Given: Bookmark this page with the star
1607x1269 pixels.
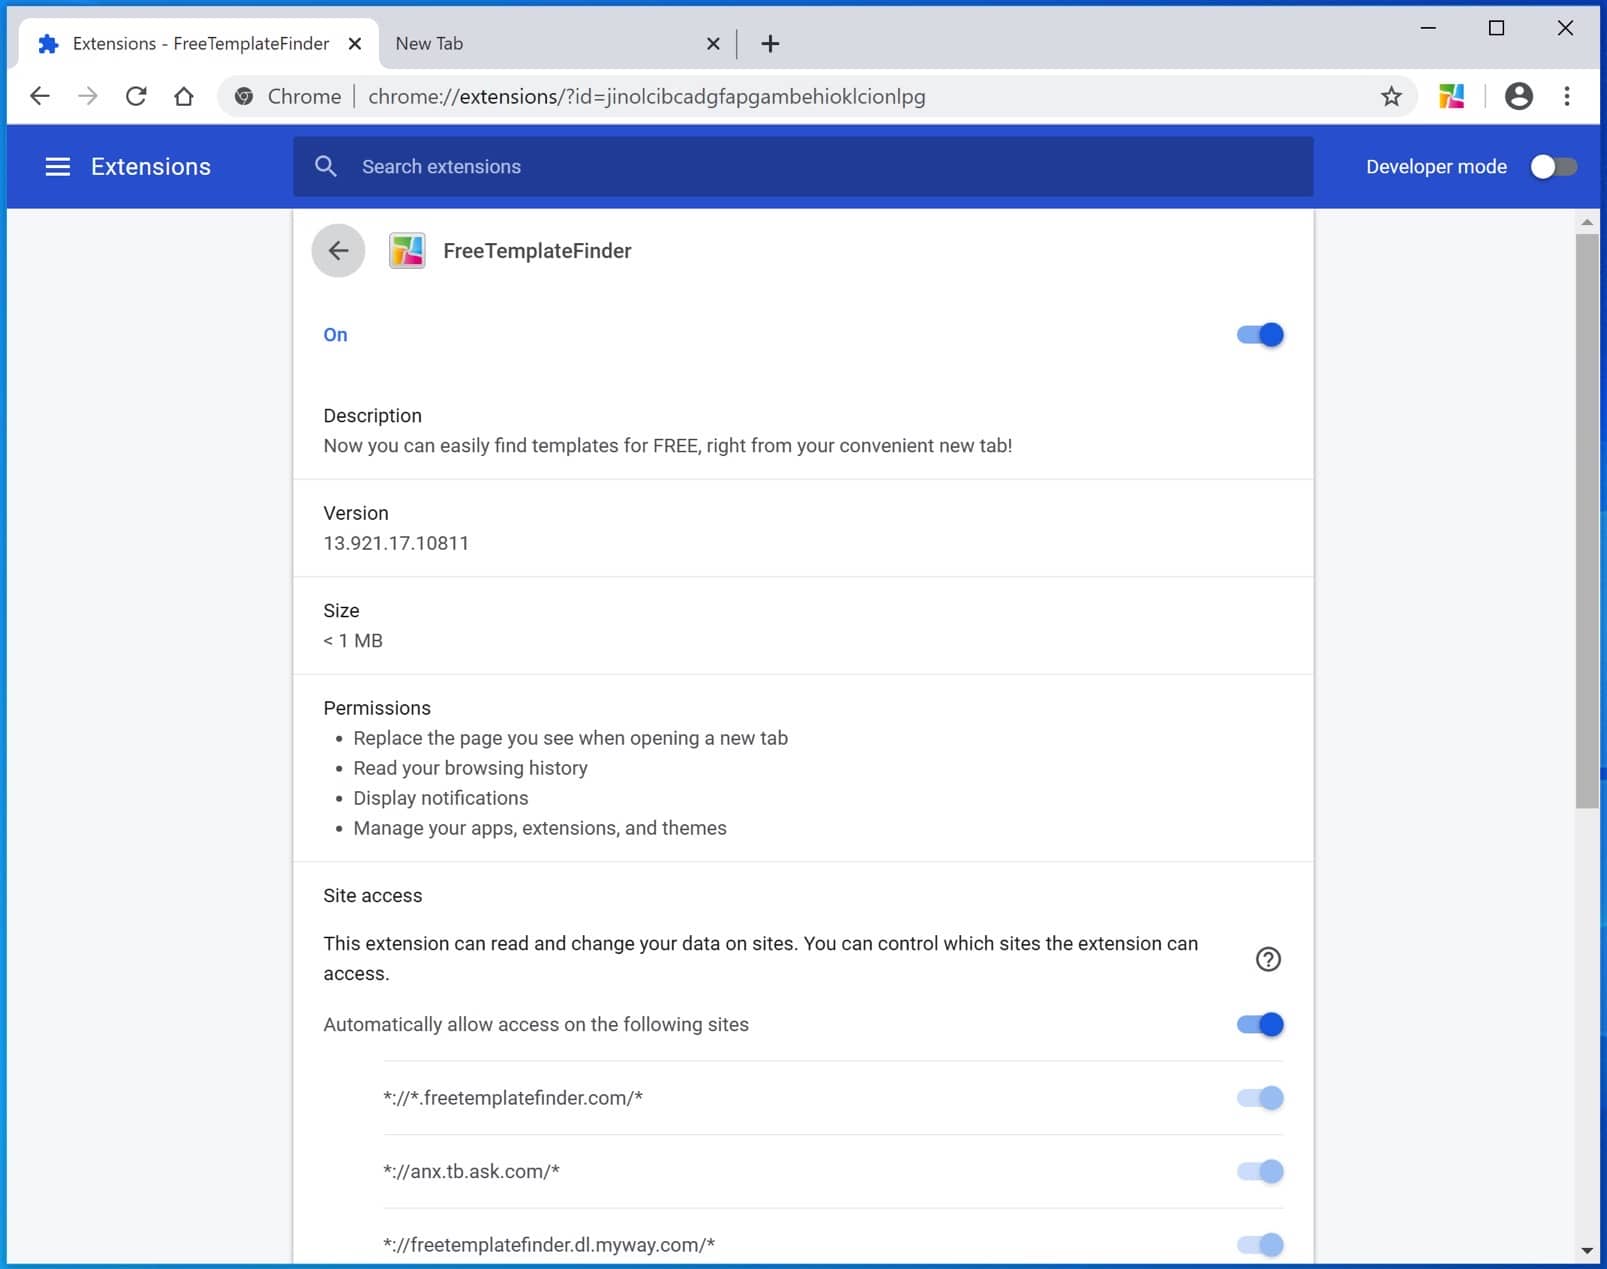Looking at the screenshot, I should [x=1391, y=96].
